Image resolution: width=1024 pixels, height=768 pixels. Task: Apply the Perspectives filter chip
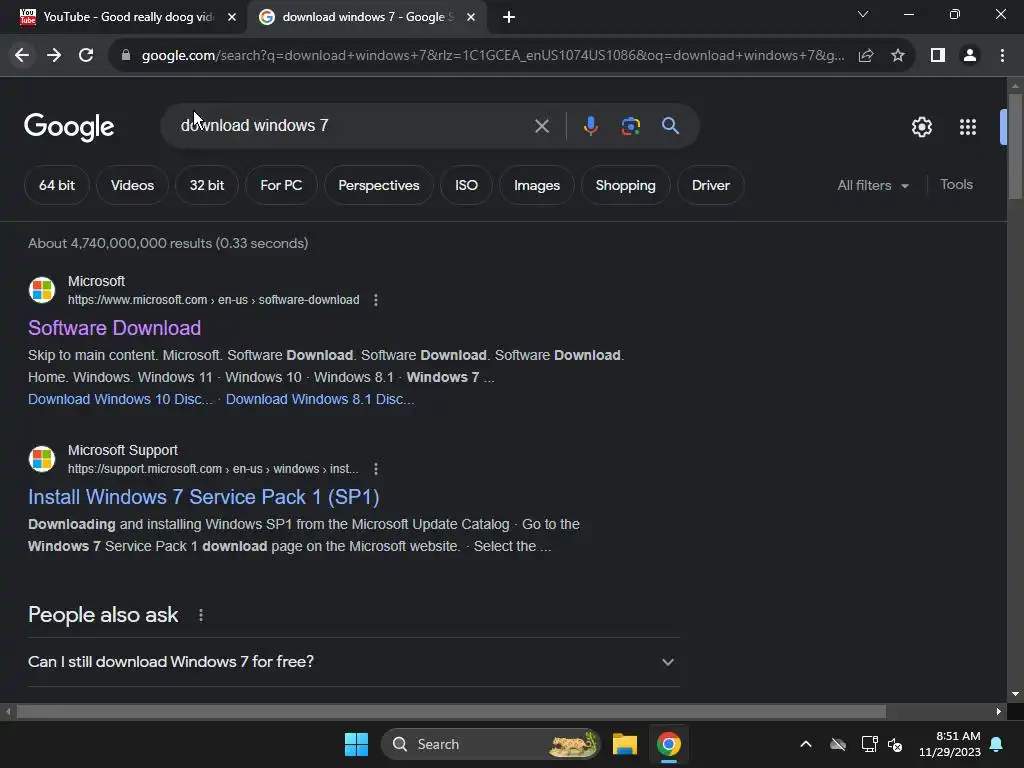(x=379, y=185)
